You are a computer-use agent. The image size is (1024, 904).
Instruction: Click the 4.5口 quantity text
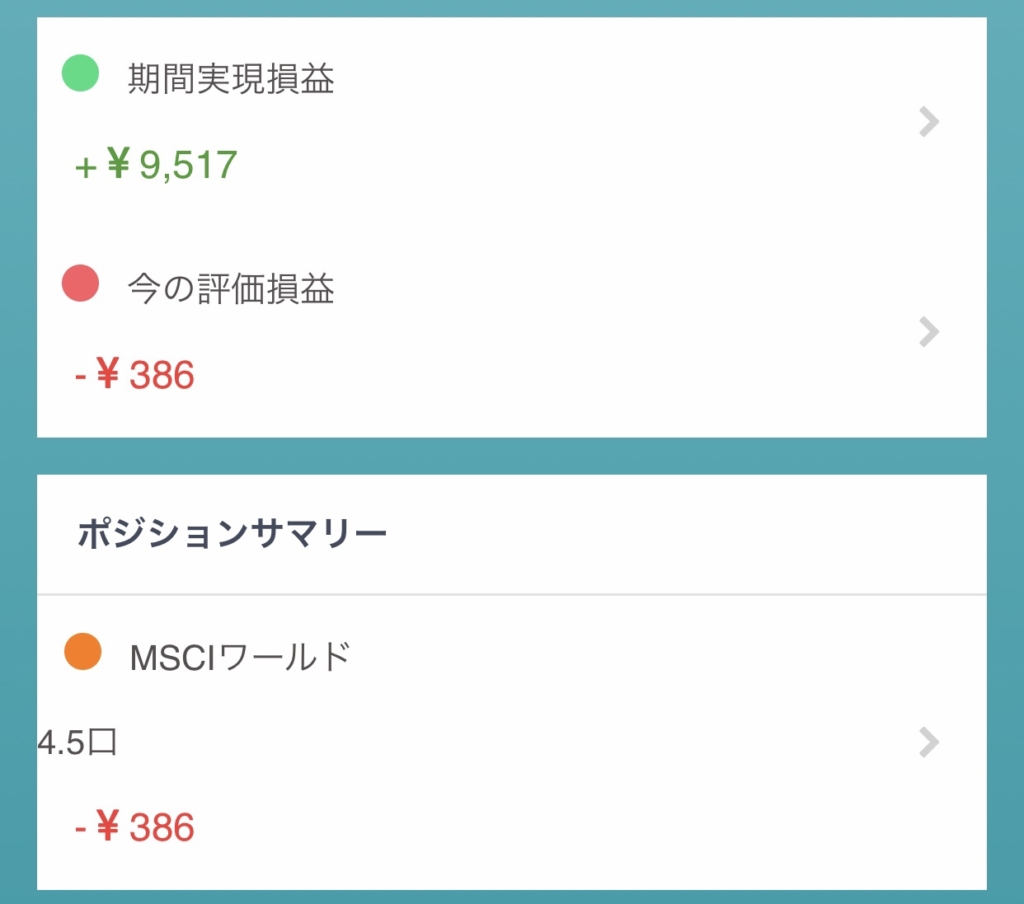[x=77, y=743]
